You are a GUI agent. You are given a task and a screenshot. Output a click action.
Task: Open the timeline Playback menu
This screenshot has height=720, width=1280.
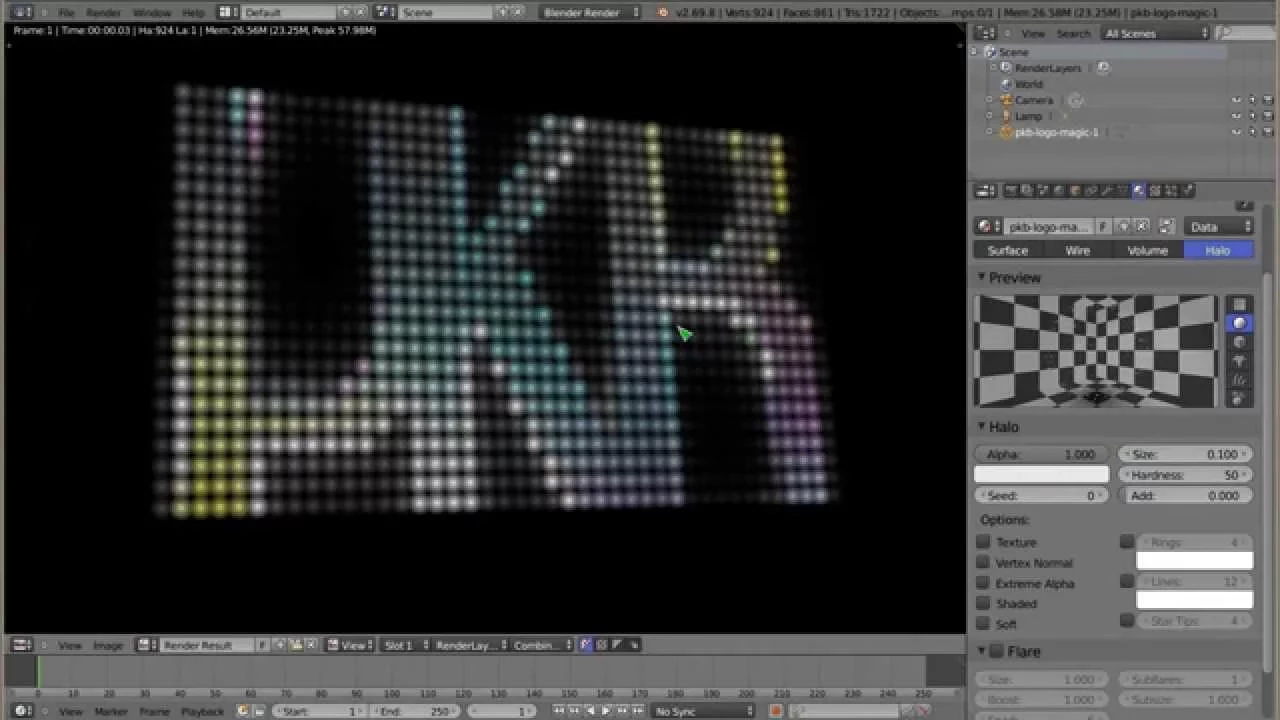click(x=203, y=711)
